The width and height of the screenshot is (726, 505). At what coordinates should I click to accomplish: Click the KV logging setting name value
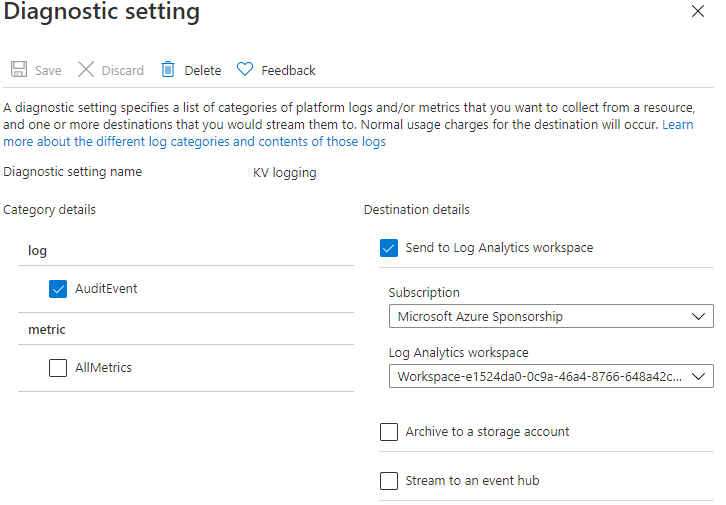284,173
